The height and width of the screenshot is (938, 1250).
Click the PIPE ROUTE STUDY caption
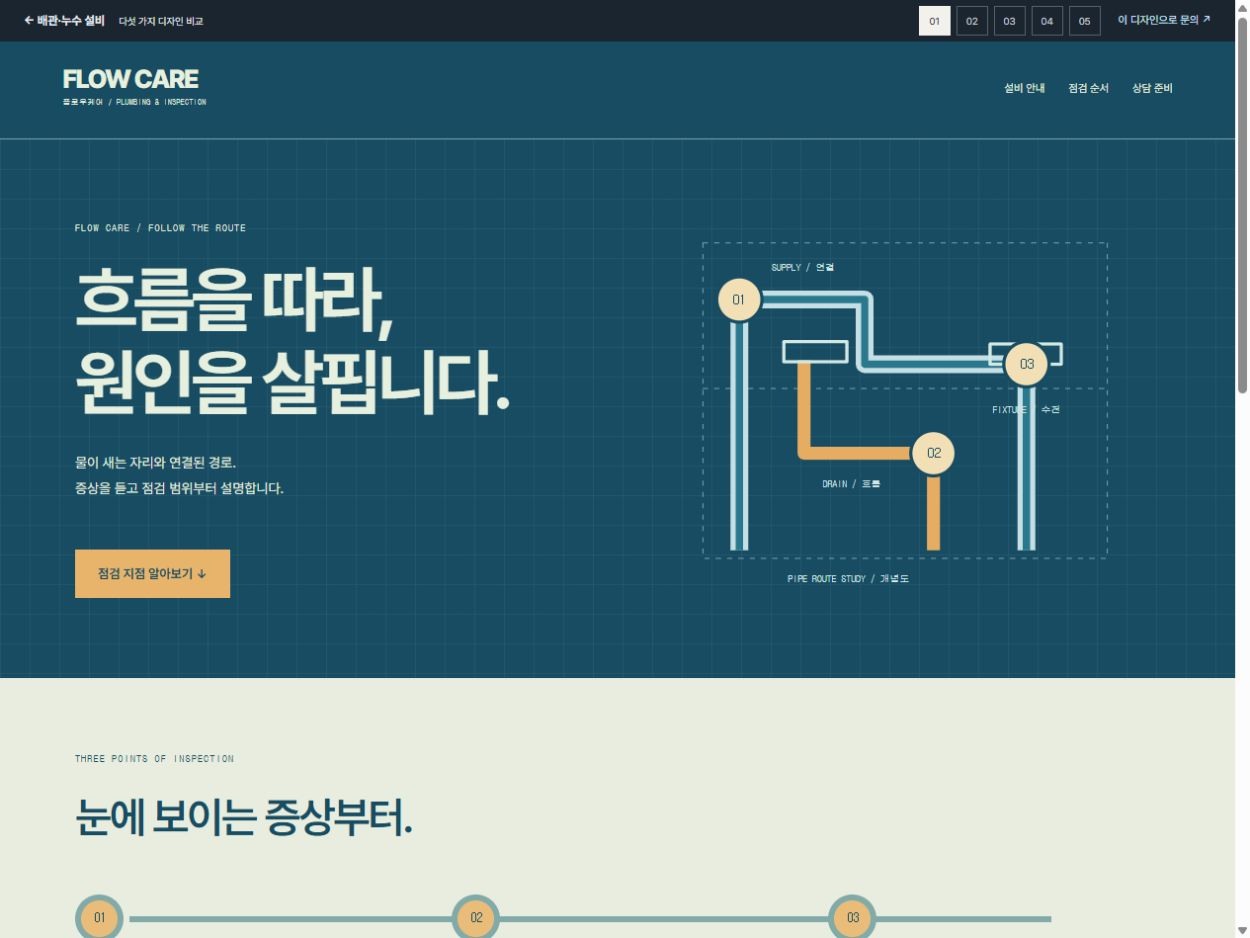point(848,579)
